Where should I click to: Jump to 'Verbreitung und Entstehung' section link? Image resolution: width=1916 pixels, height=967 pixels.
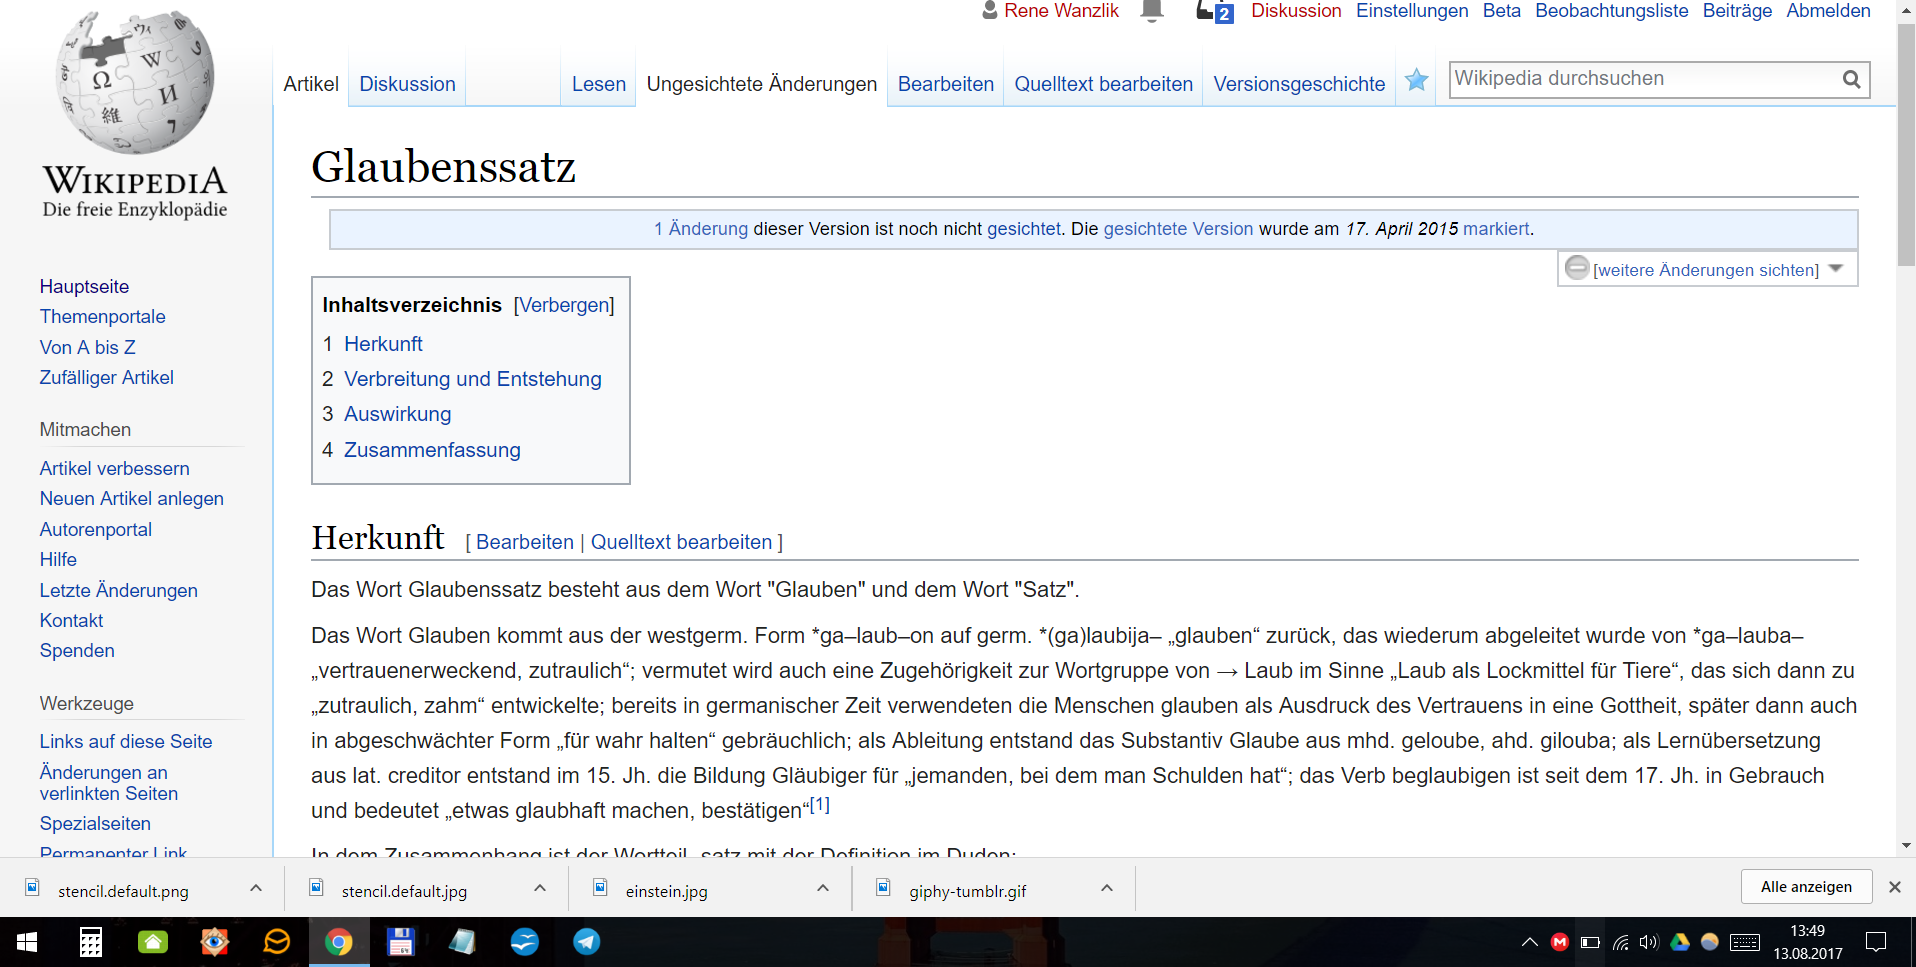tap(472, 379)
